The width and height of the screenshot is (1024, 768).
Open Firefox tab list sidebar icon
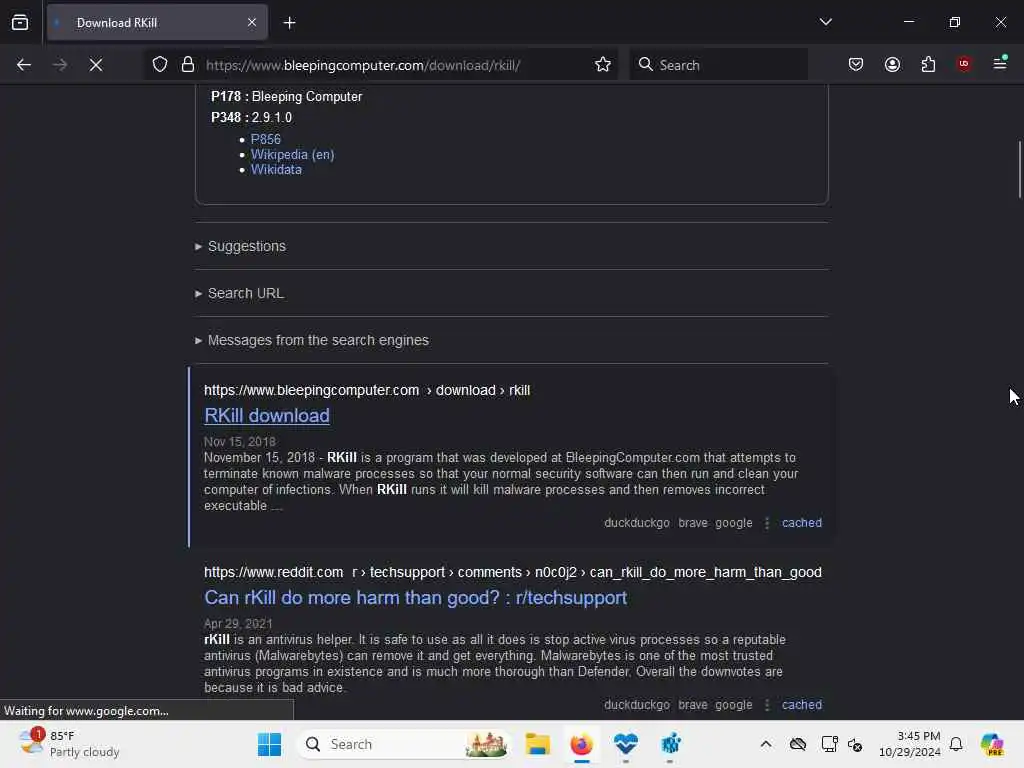(20, 23)
